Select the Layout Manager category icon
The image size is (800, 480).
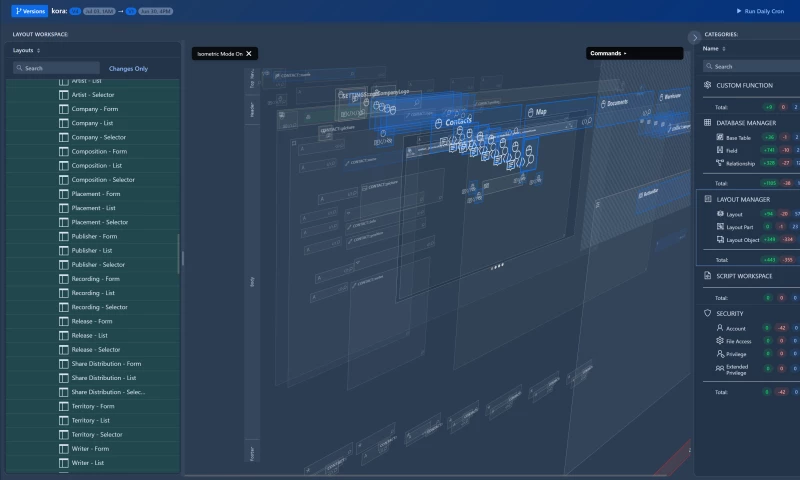(x=708, y=199)
